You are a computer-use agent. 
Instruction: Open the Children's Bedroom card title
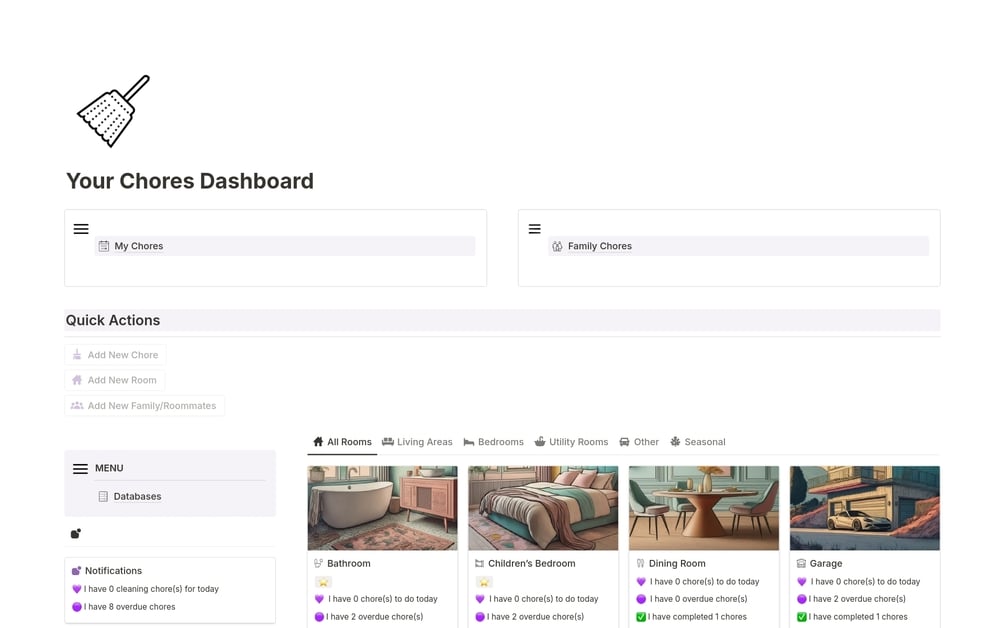tap(531, 563)
